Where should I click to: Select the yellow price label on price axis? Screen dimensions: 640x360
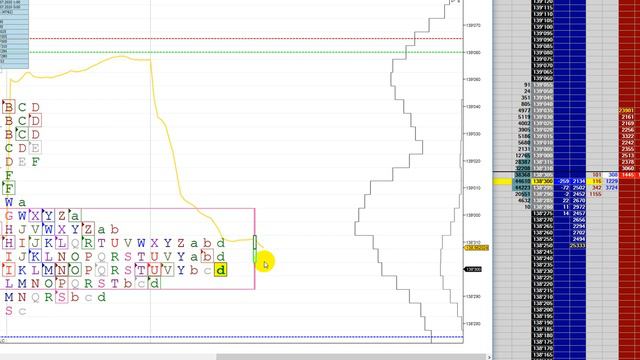pyautogui.click(x=476, y=248)
